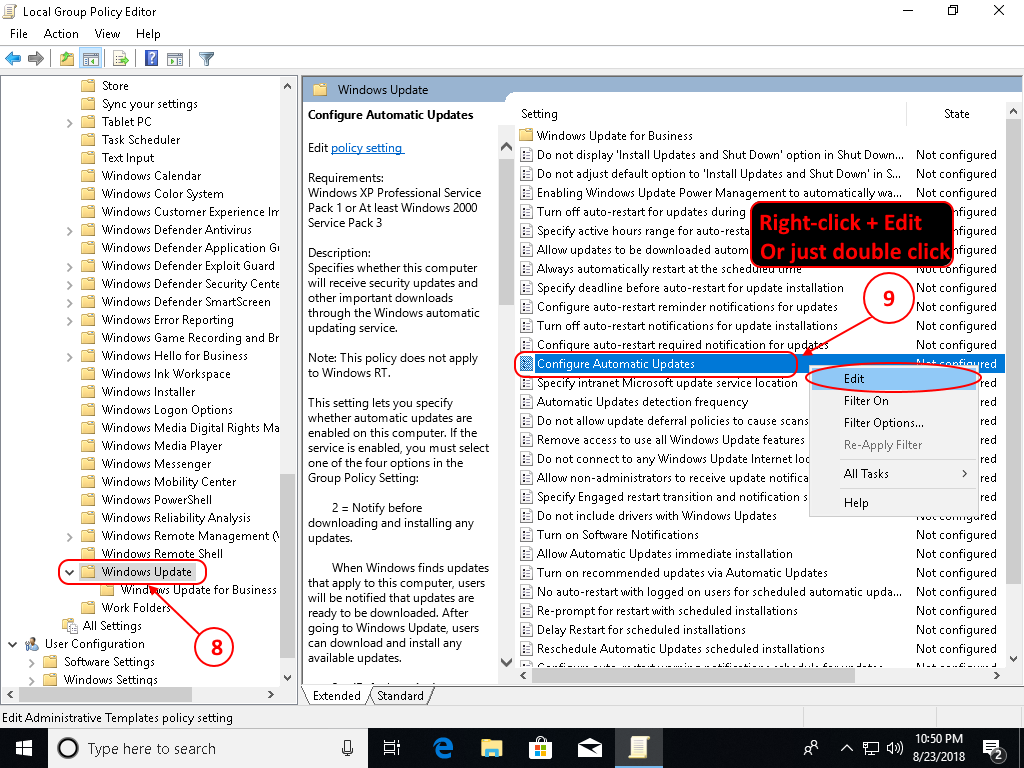Screen dimensions: 1024x768
Task: Choose Filter On in context menu
Action: click(x=893, y=401)
